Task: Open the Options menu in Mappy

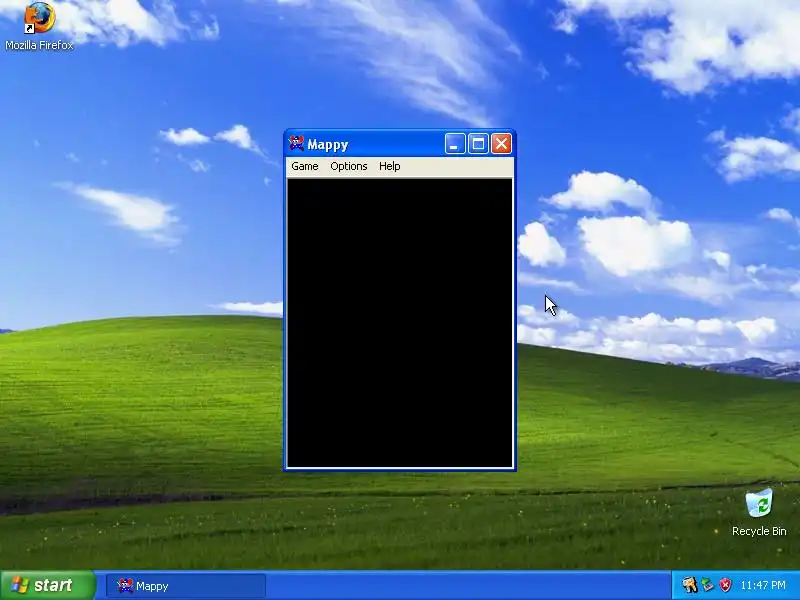Action: [x=348, y=166]
